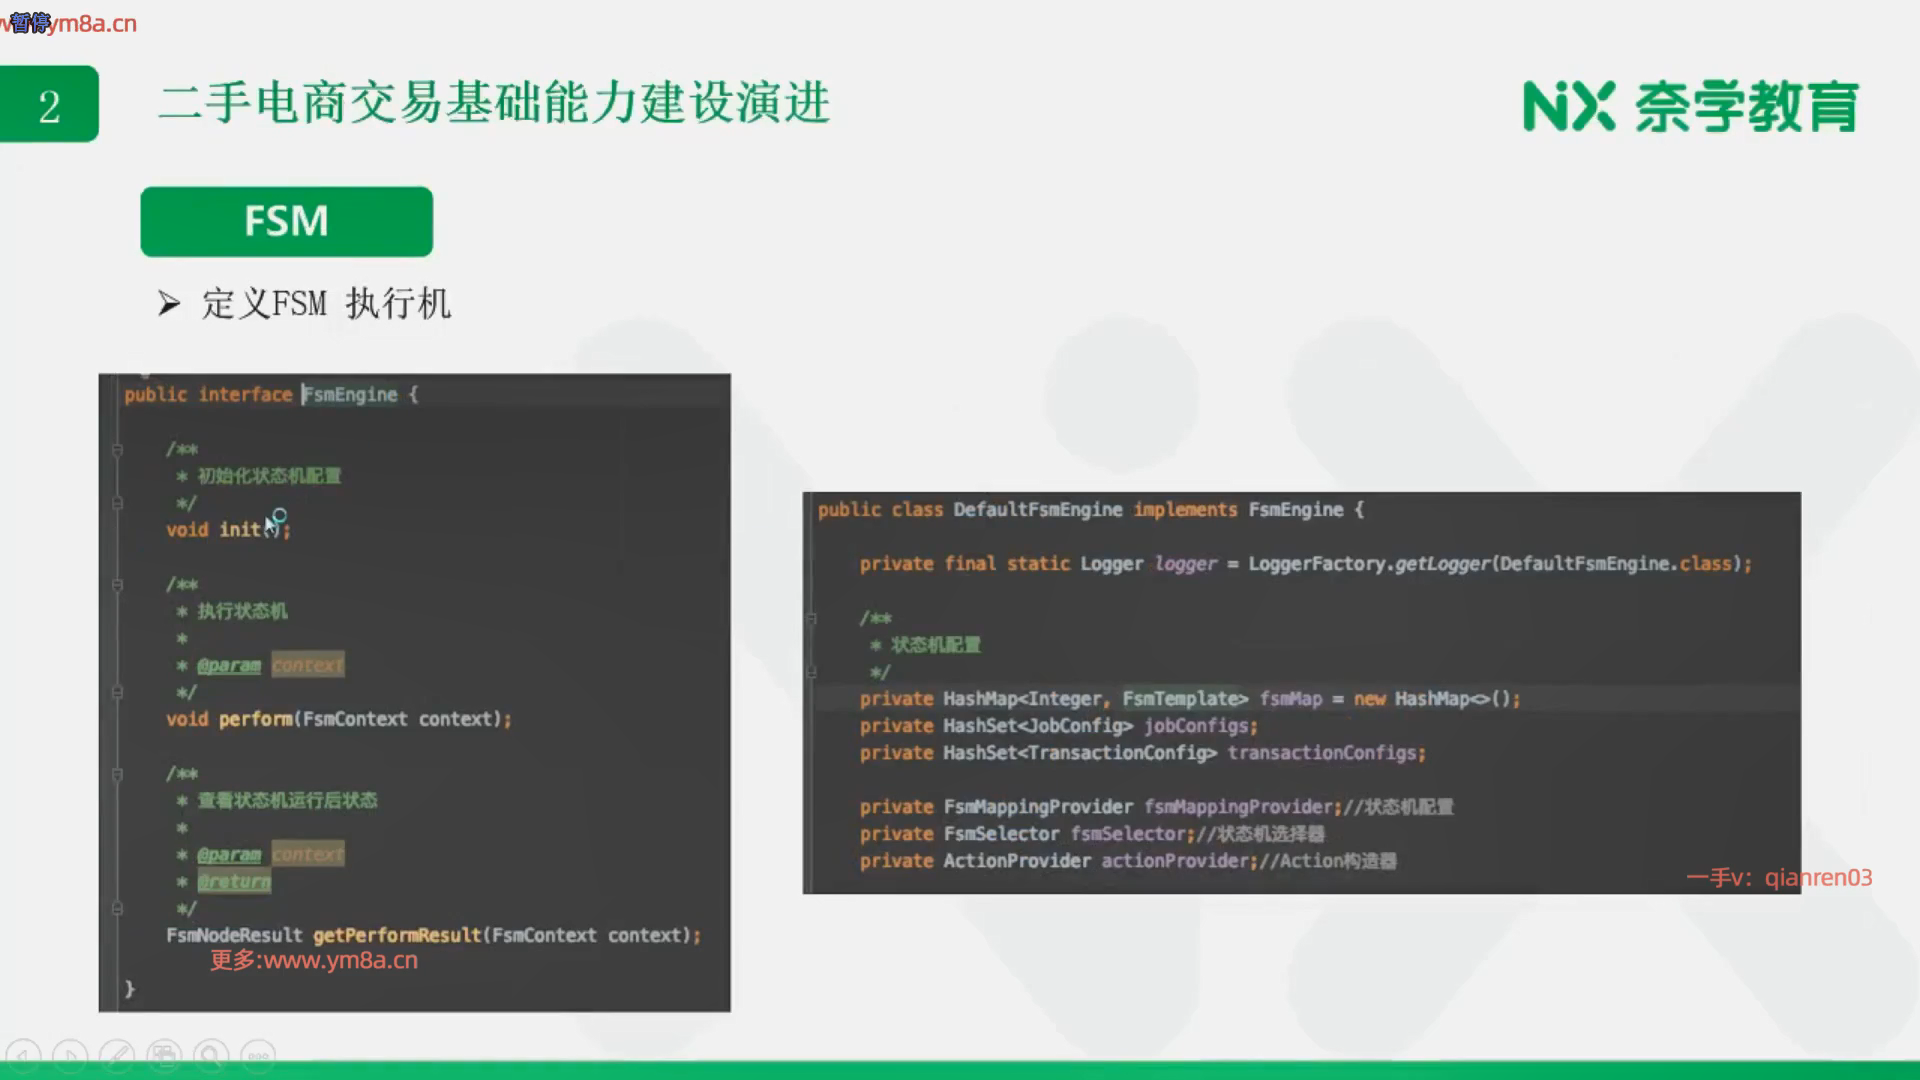
Task: Click the green FSM label button
Action: (286, 221)
